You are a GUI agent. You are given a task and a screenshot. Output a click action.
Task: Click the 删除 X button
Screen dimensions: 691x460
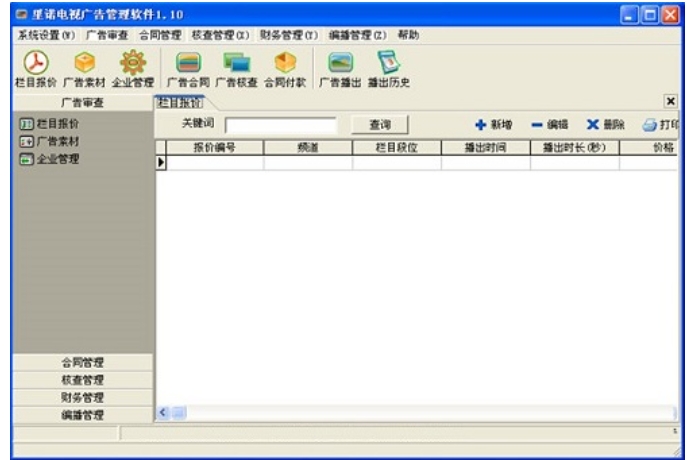(x=606, y=125)
